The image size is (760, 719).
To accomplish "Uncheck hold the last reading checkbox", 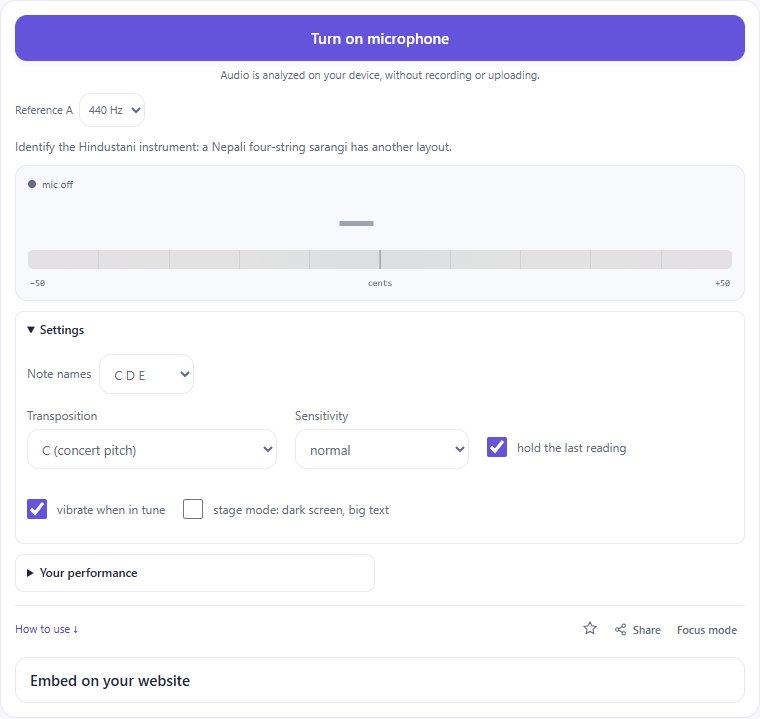I will click(497, 447).
